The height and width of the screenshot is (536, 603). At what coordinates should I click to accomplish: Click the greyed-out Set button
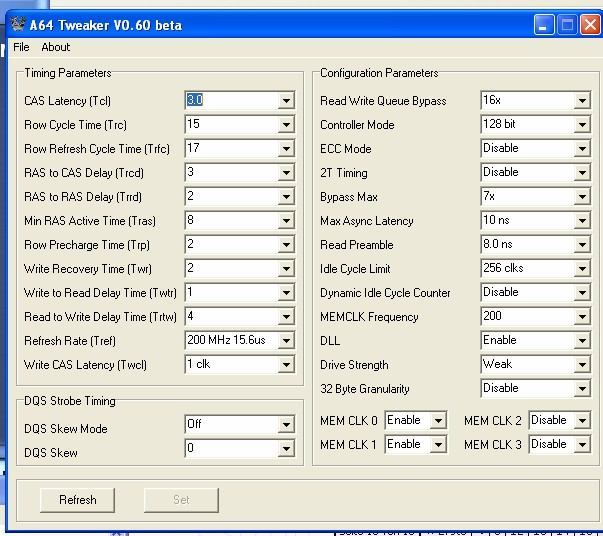point(181,500)
